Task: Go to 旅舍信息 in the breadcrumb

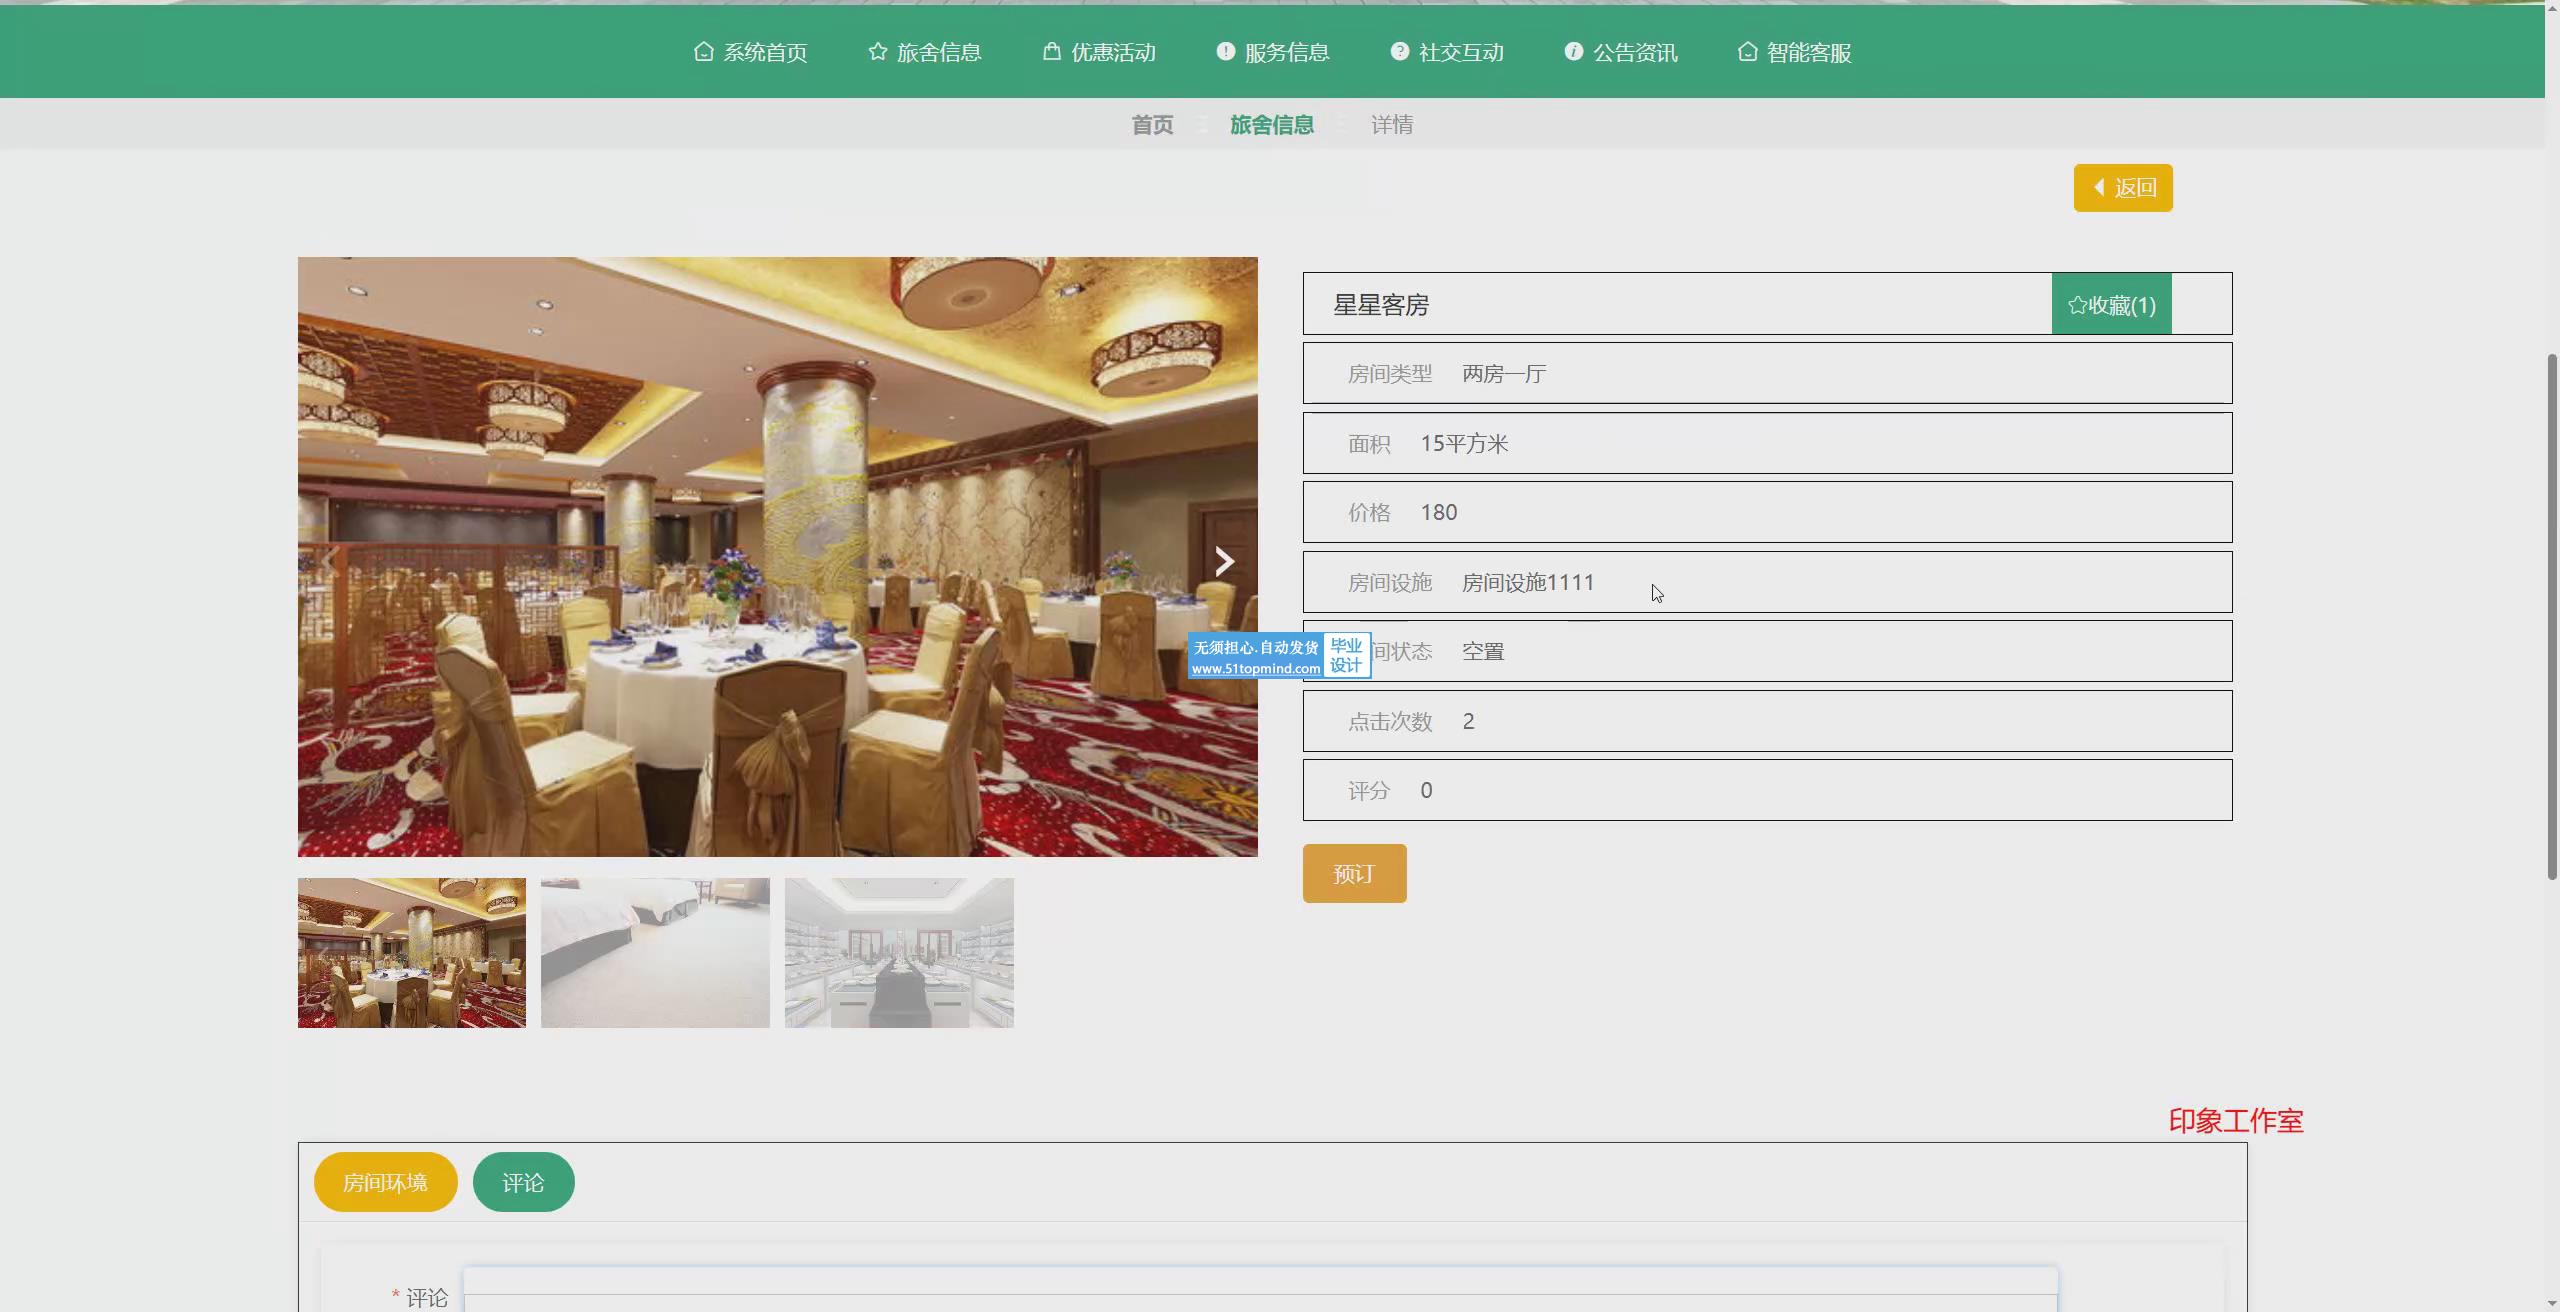Action: [x=1271, y=125]
